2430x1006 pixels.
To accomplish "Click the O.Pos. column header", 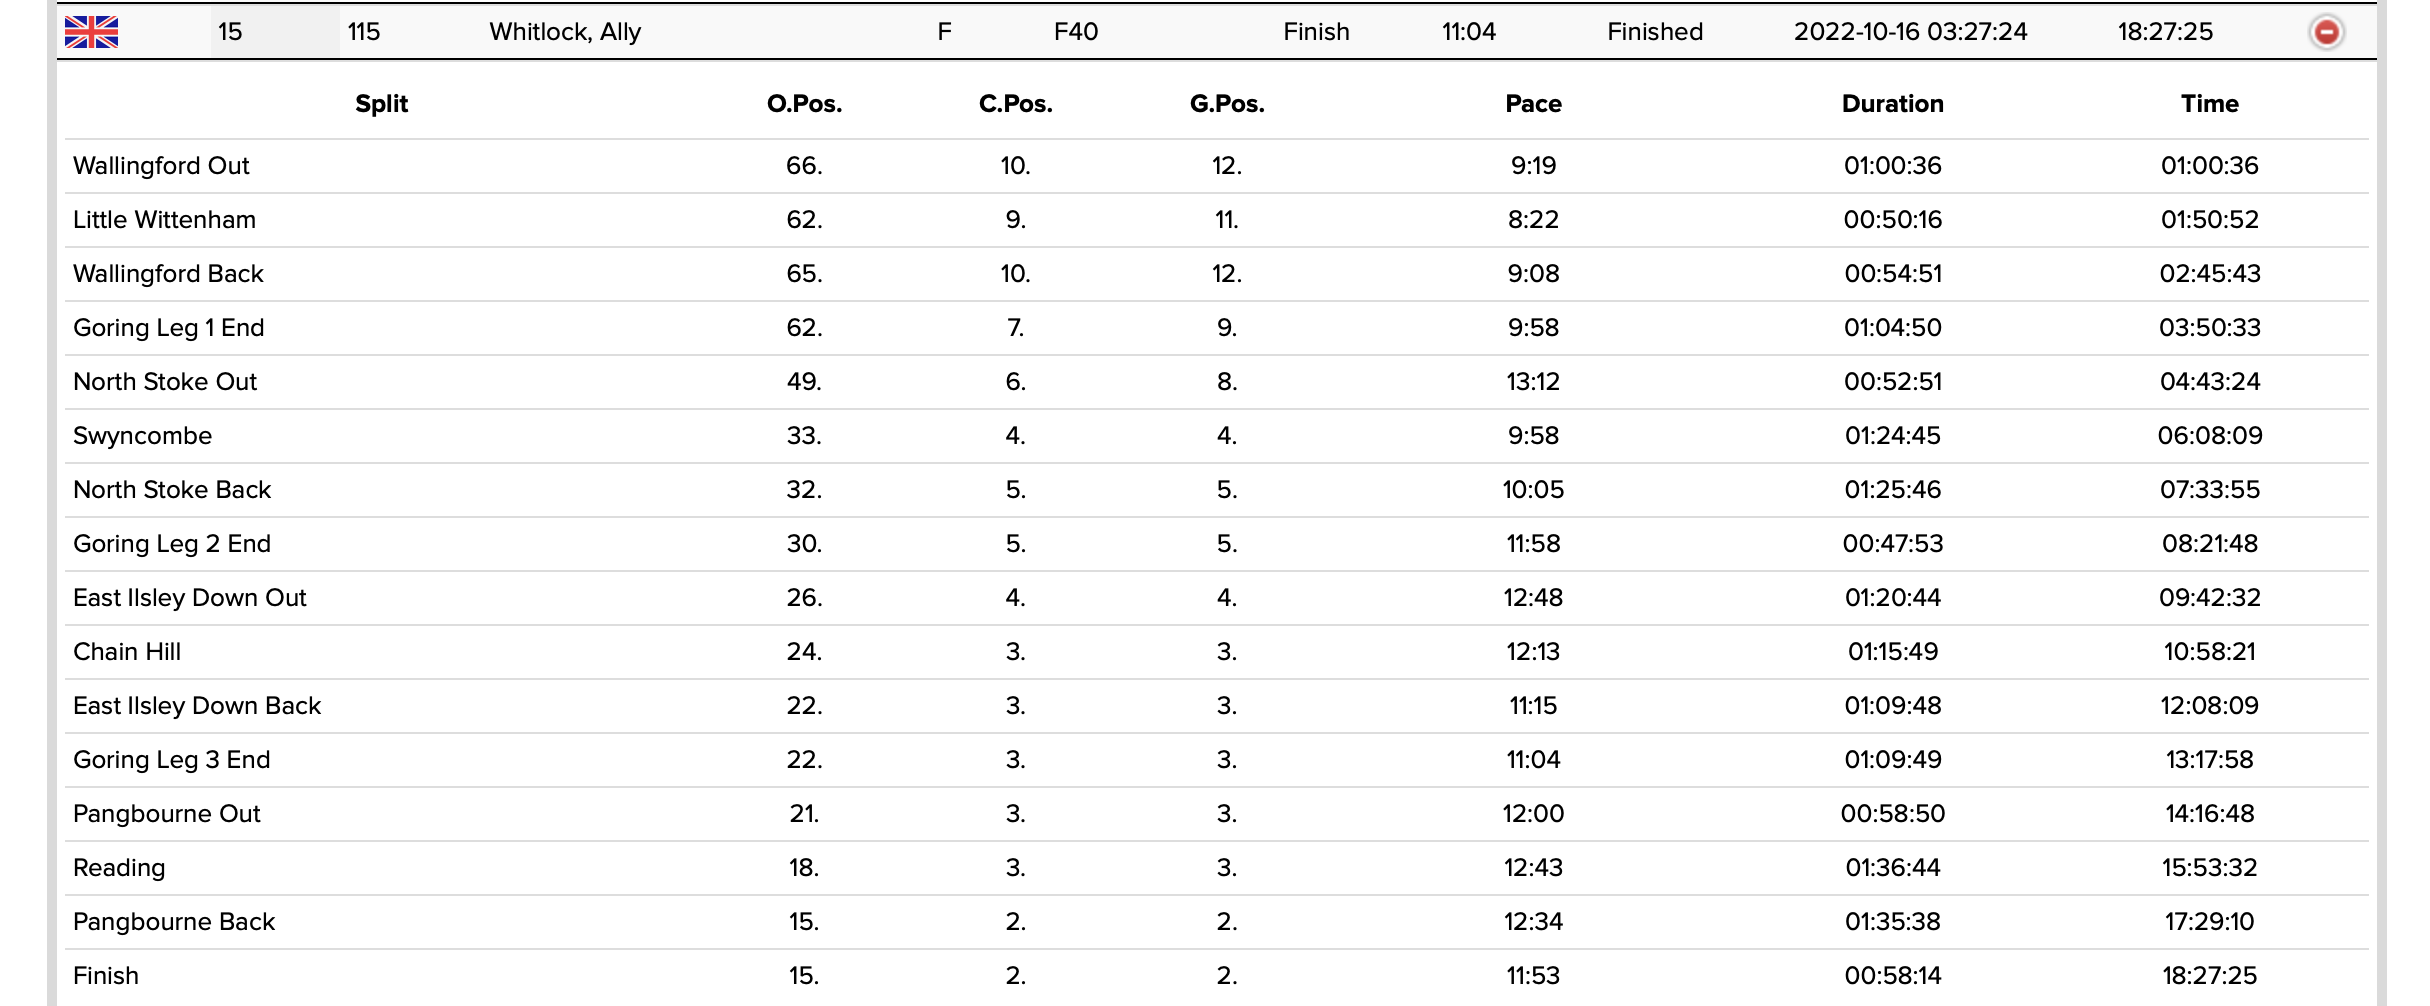I will pyautogui.click(x=804, y=104).
